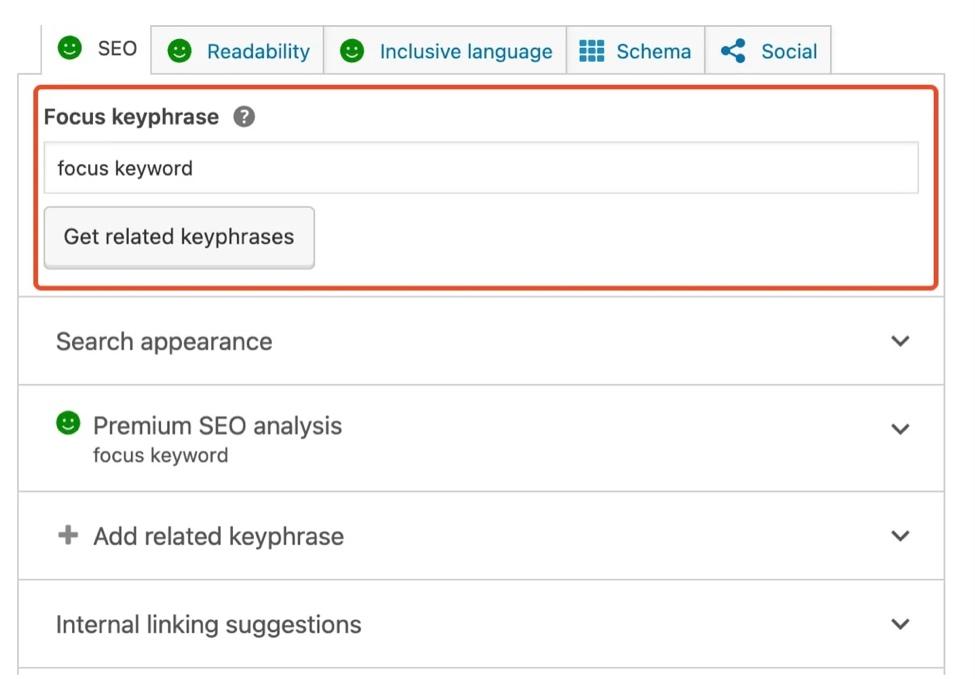Click Get related keyphrases button
This screenshot has width=975, height=679.
pos(179,238)
